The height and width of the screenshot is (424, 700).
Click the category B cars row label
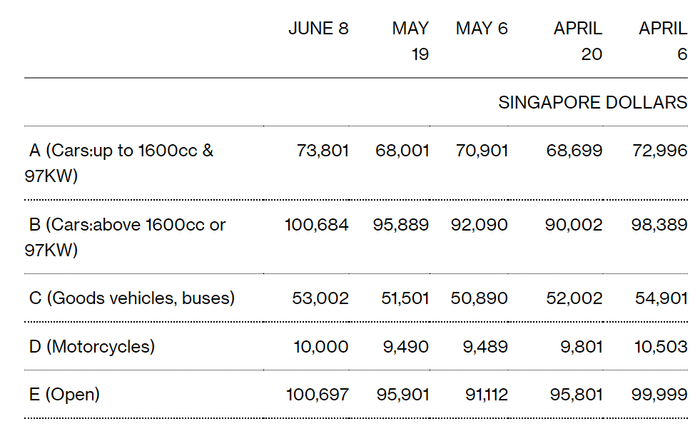tap(126, 237)
